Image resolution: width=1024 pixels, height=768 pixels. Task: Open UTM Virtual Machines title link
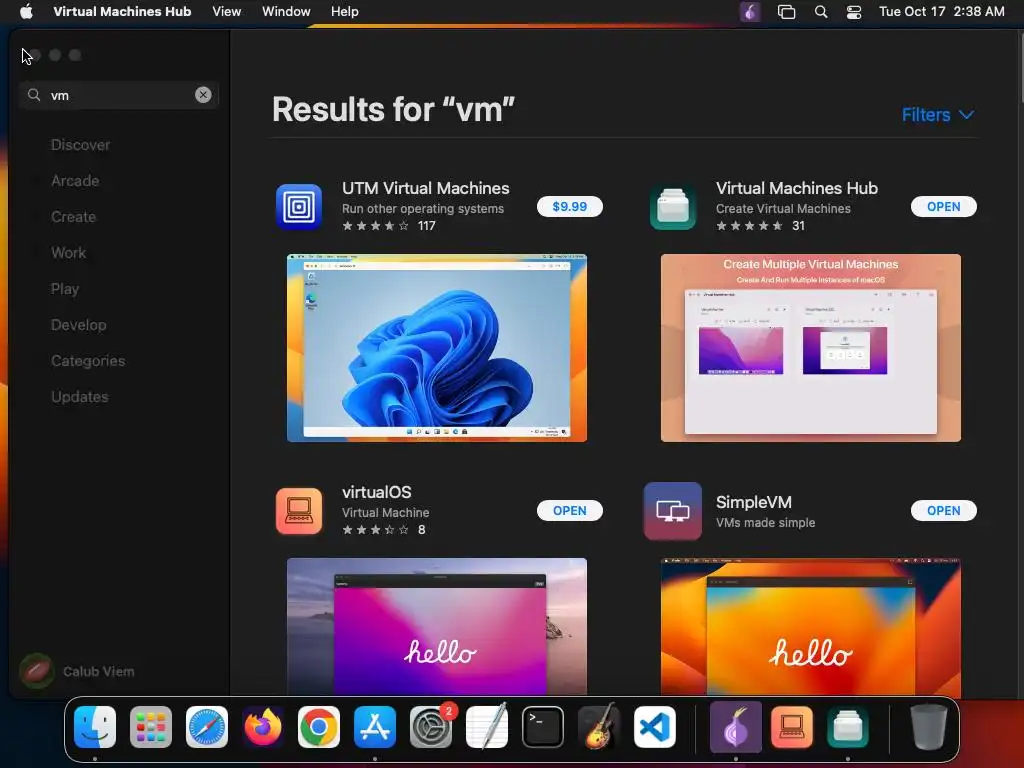tap(425, 188)
